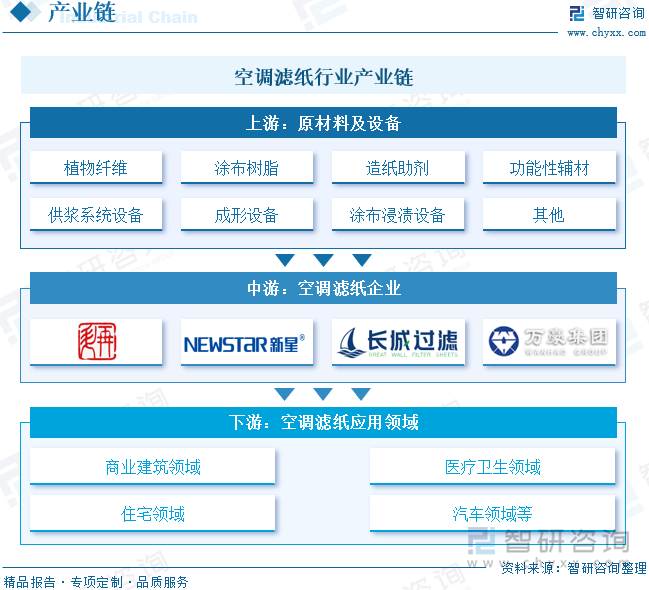Select the 汽车领域等 box
Viewport: 649px width, 590px height.
click(493, 513)
